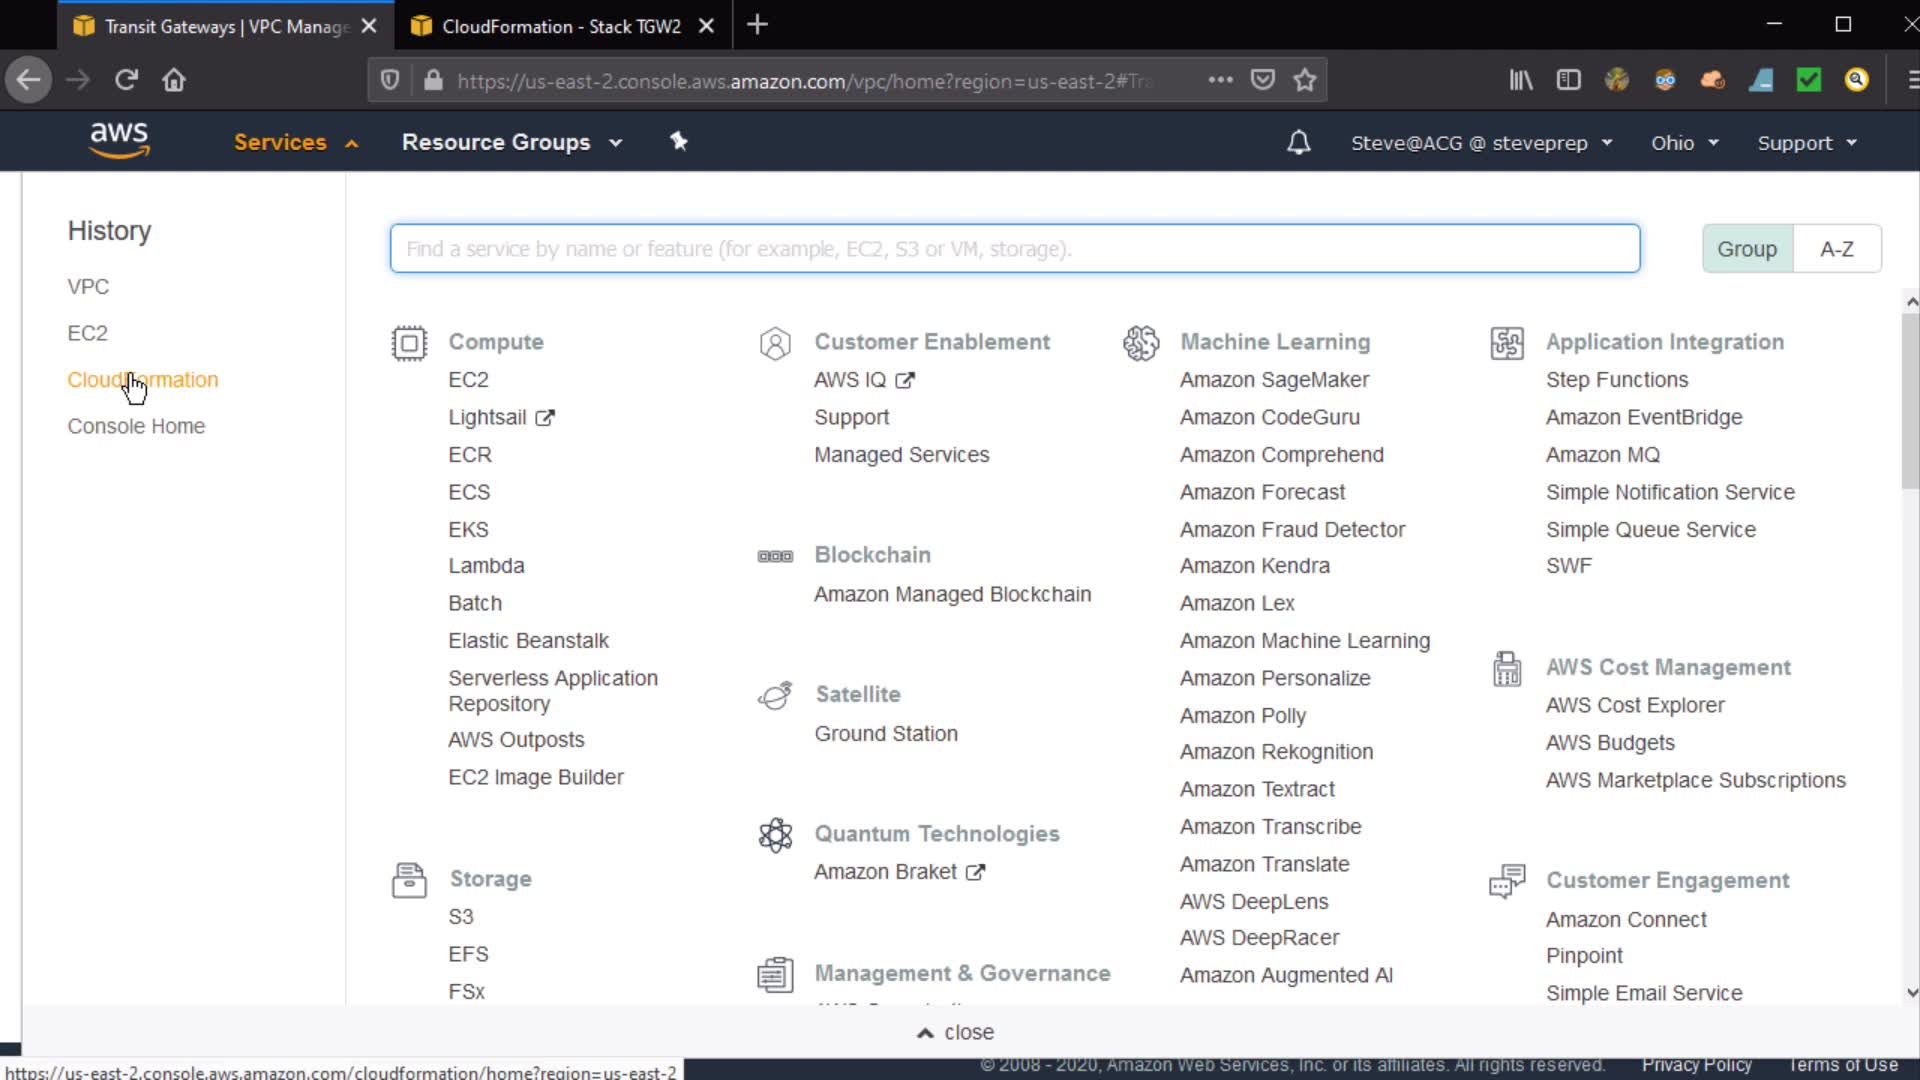The height and width of the screenshot is (1080, 1920).
Task: Reload the page with refresh icon
Action: pyautogui.click(x=126, y=80)
